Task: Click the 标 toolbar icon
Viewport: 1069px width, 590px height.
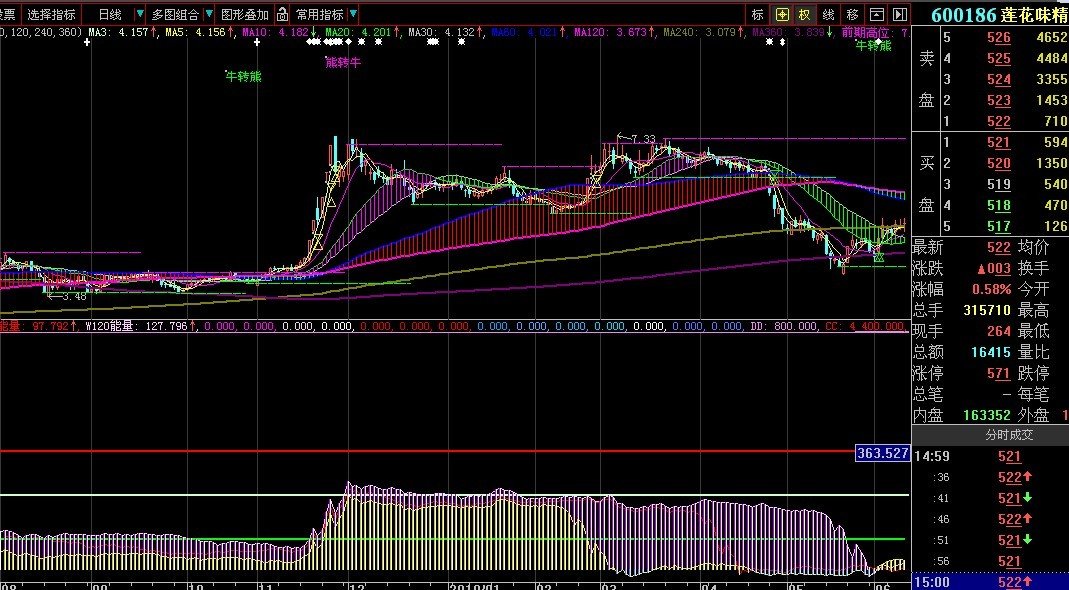Action: [757, 14]
